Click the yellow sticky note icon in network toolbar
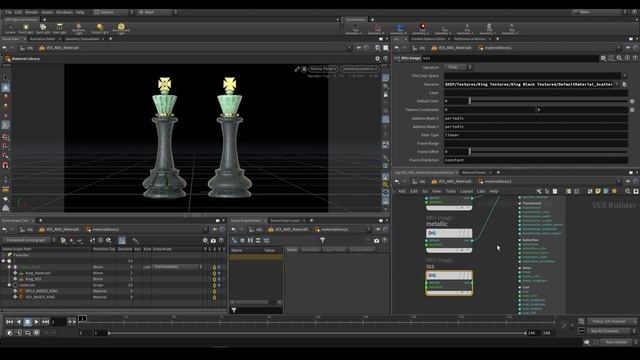Viewport: 640px width, 360px height. pyautogui.click(x=598, y=191)
